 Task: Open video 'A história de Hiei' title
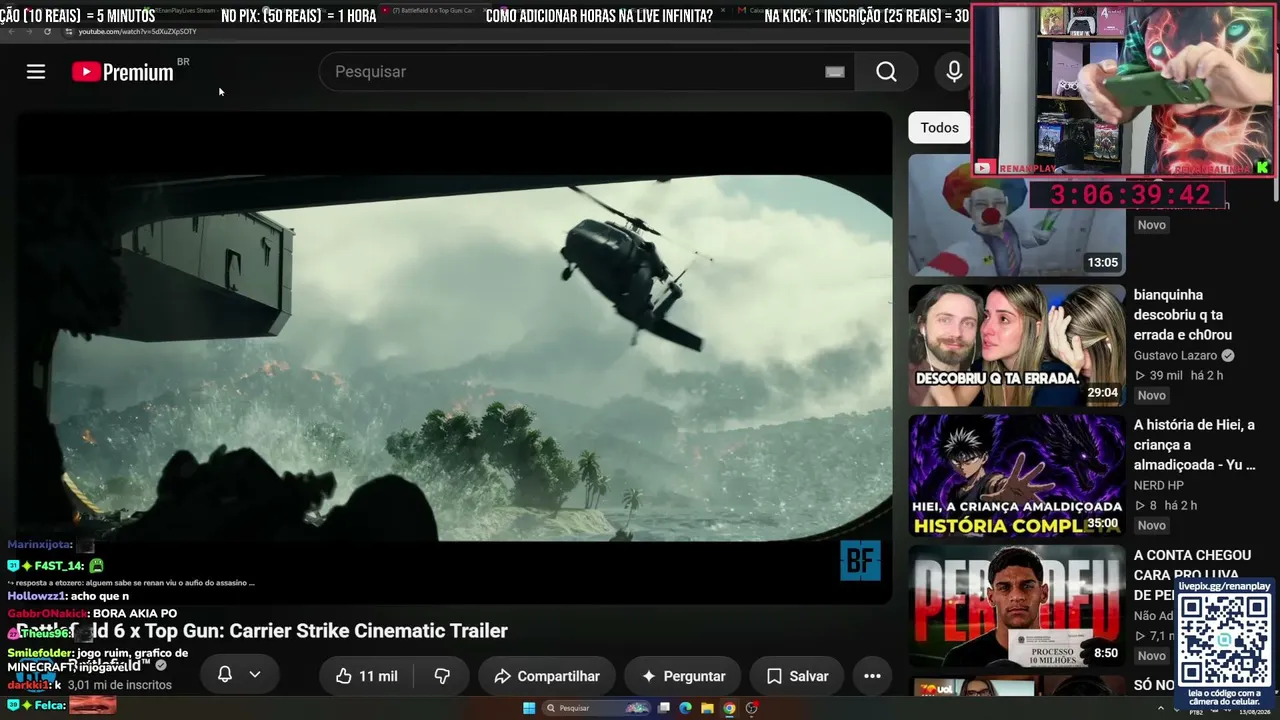[x=1194, y=445]
